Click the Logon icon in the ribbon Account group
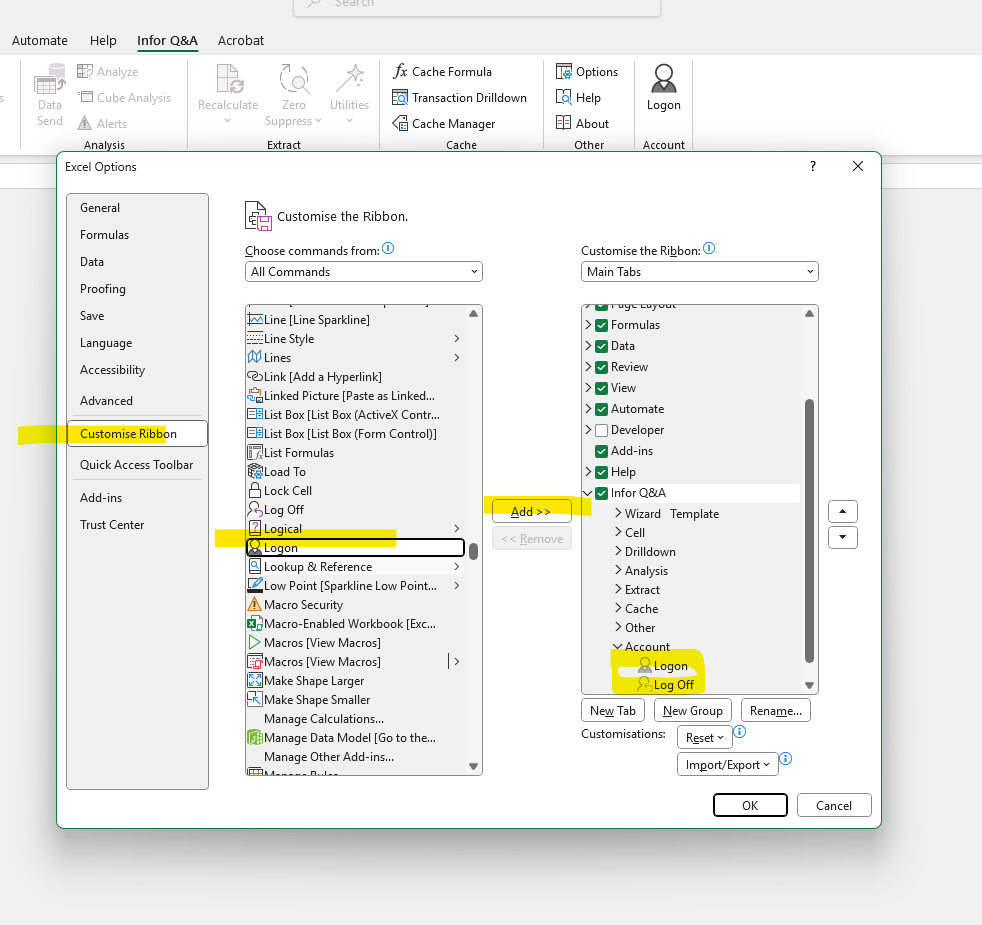Viewport: 982px width, 925px height. (x=664, y=79)
